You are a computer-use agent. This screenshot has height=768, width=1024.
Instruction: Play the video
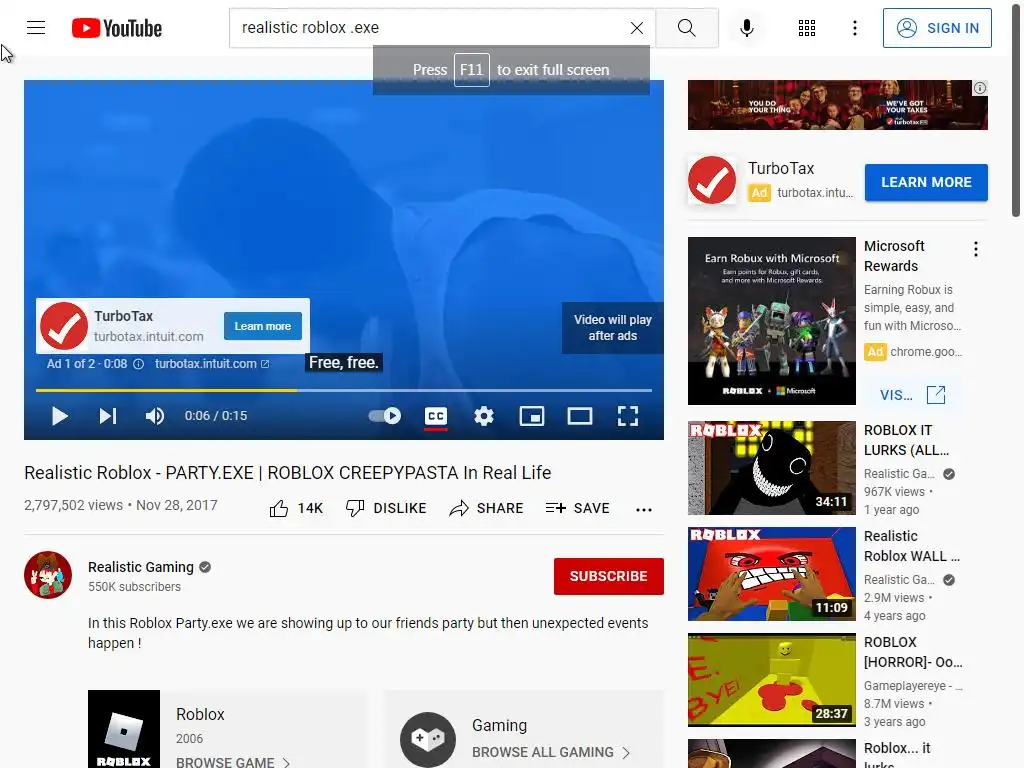pos(59,416)
